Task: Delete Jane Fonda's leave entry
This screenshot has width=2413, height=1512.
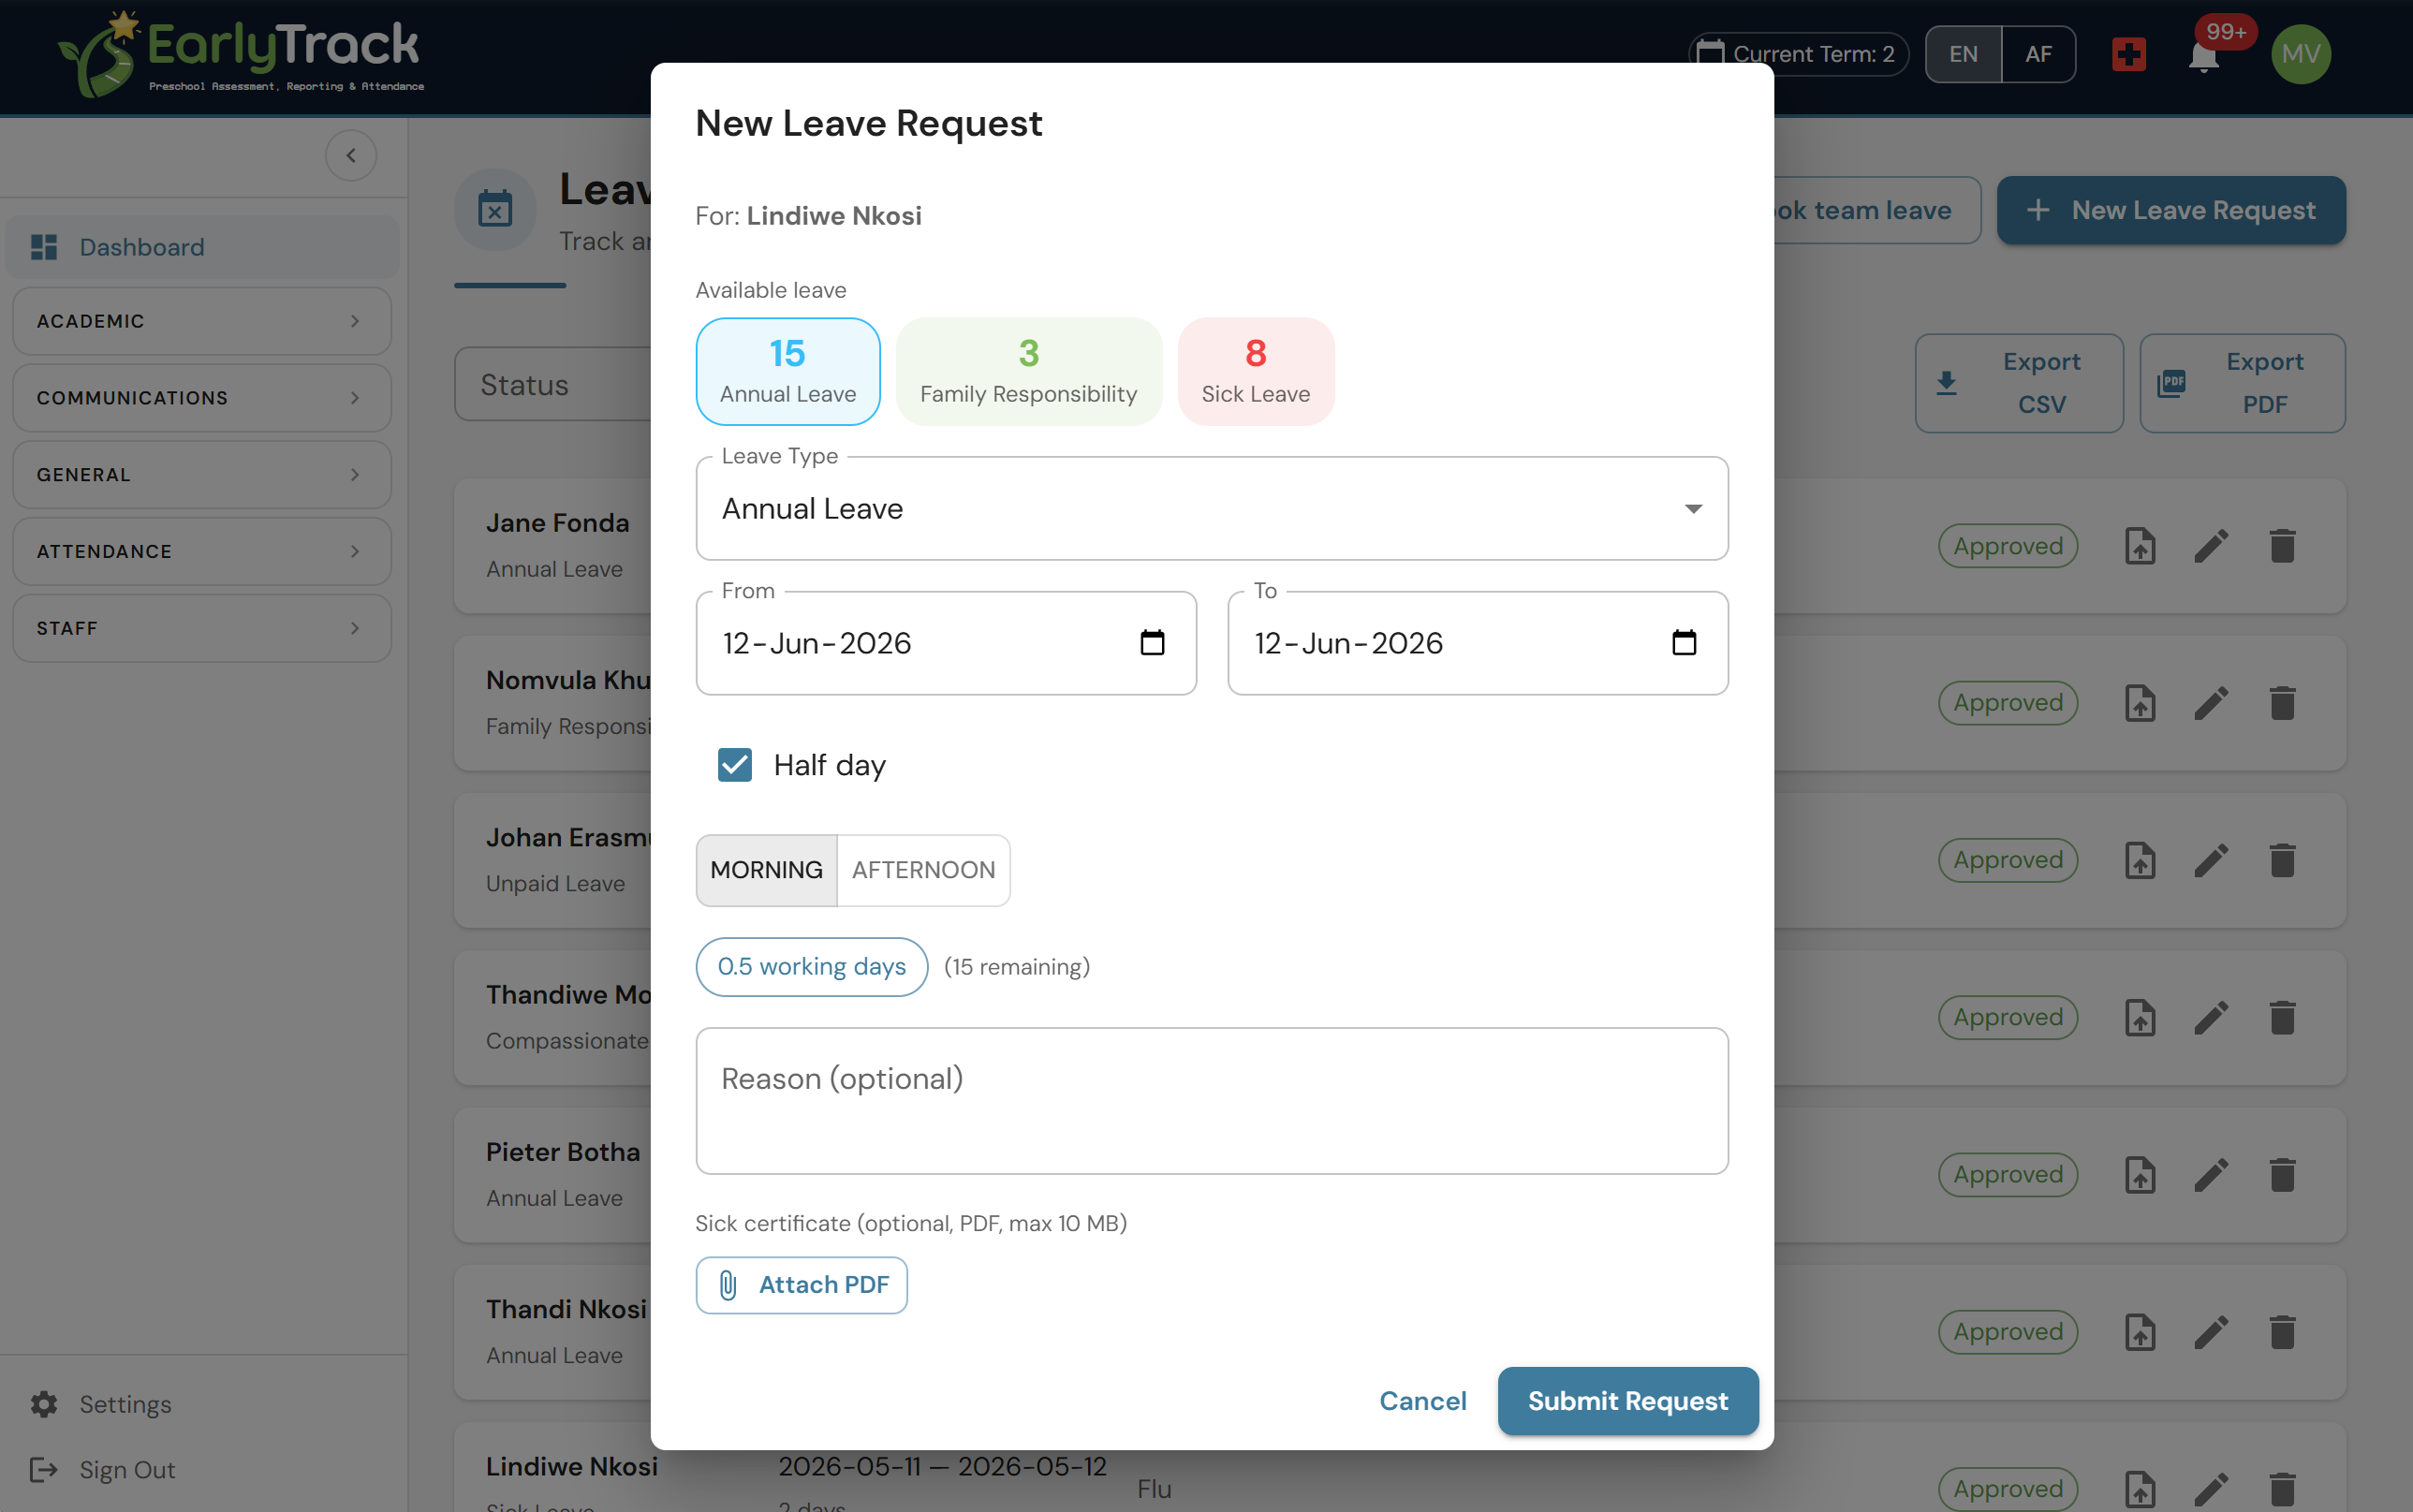Action: tap(2282, 546)
